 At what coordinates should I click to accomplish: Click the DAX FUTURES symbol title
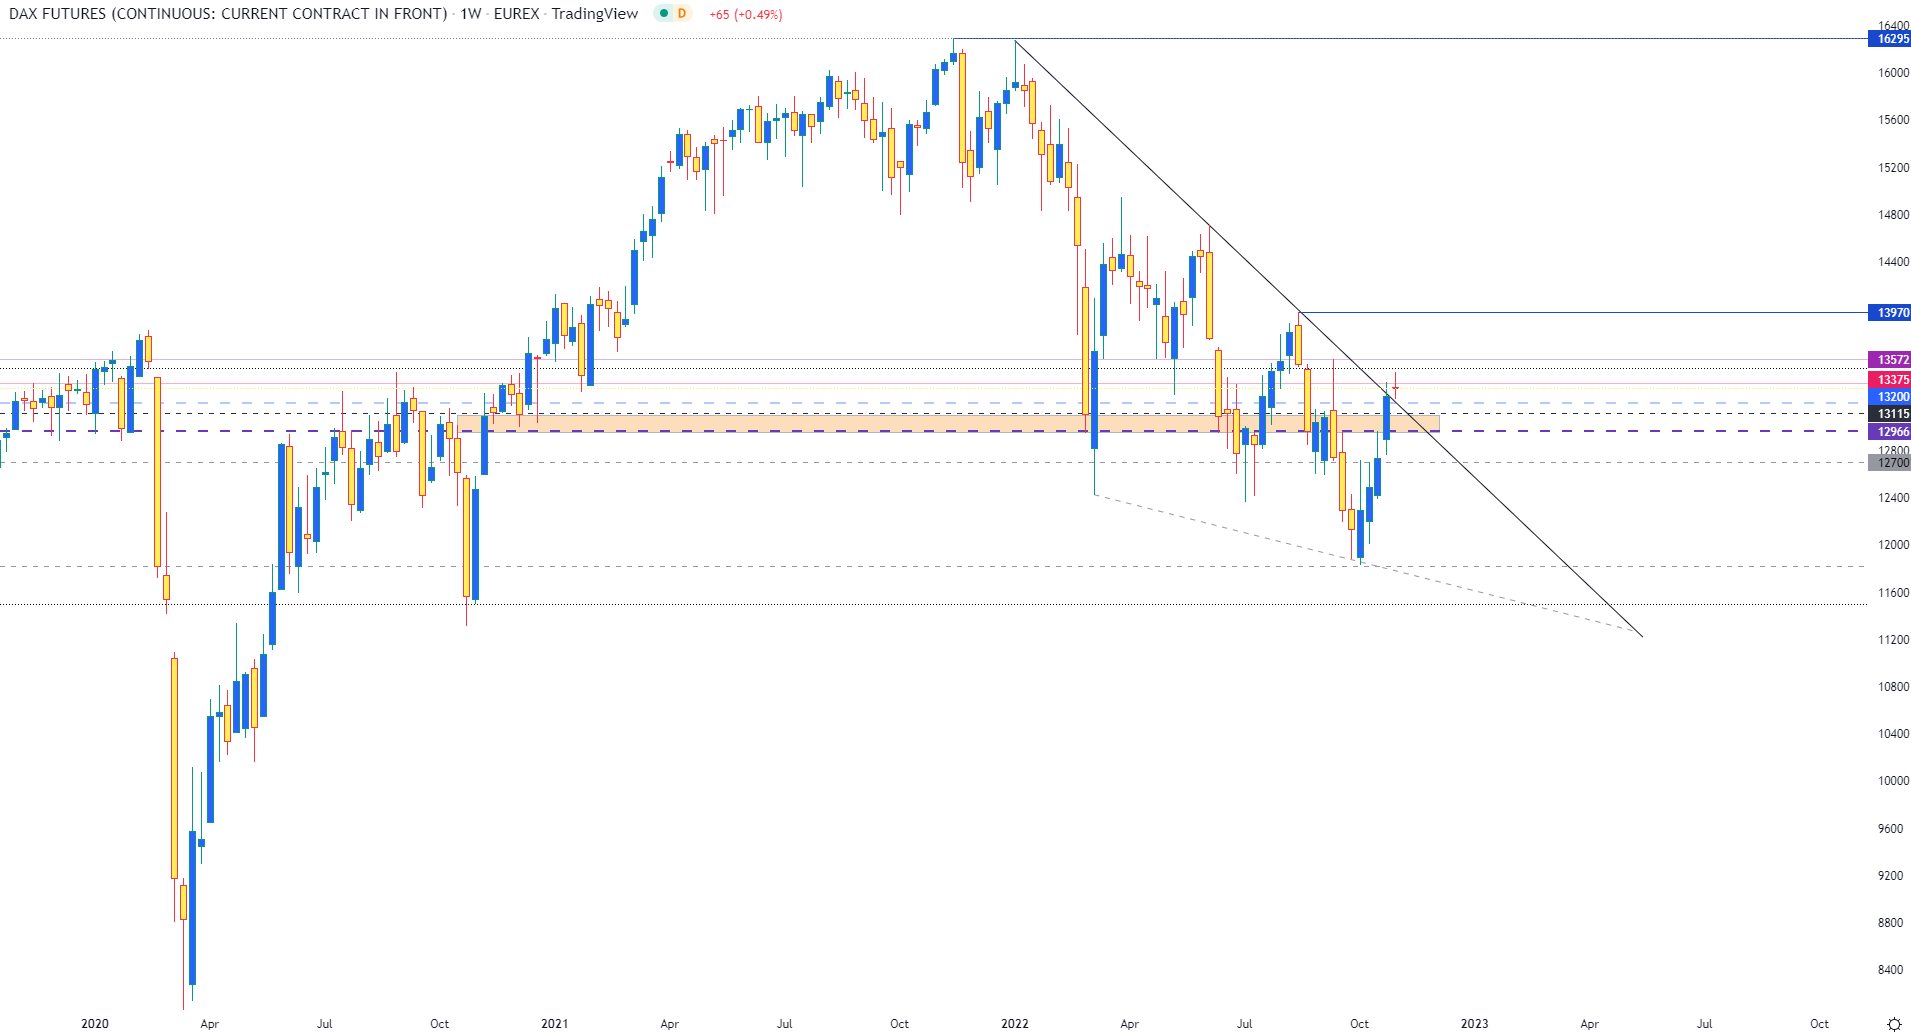(228, 14)
